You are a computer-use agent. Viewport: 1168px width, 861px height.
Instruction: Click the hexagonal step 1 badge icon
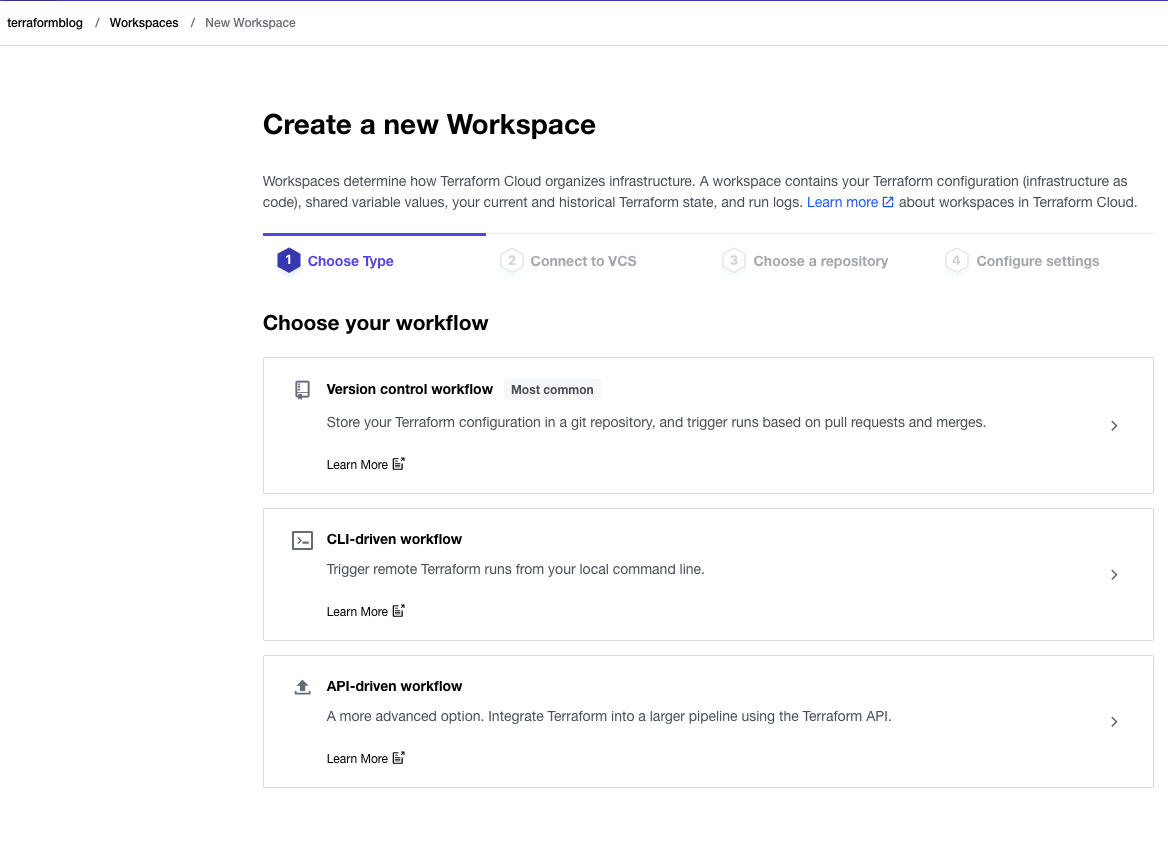(288, 260)
